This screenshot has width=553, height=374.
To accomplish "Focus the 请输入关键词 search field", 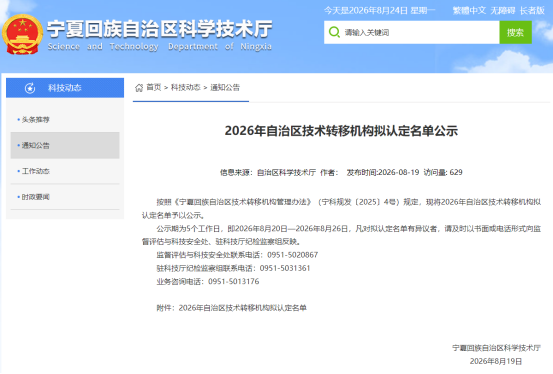I will [x=412, y=32].
